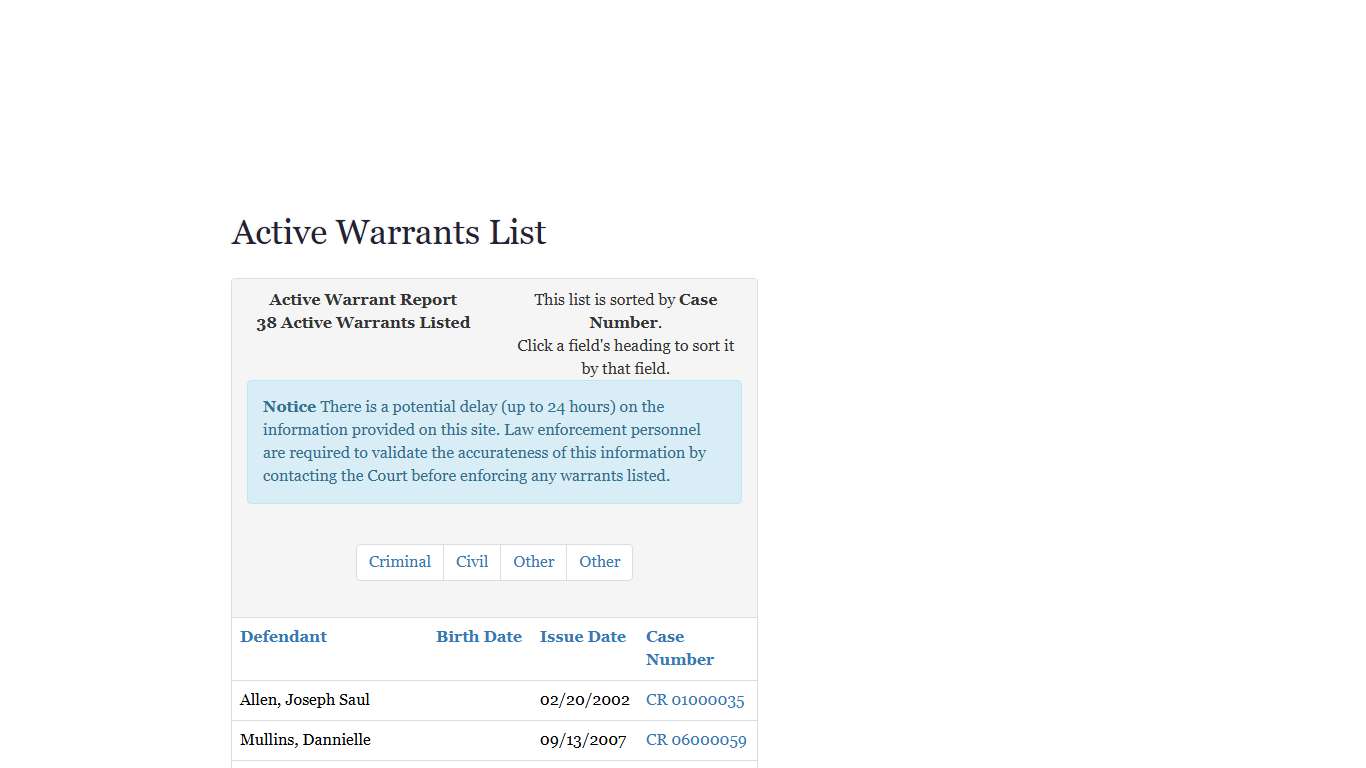Click issue date 09/13/2007 for Mullins
This screenshot has width=1366, height=768.
[x=583, y=740]
